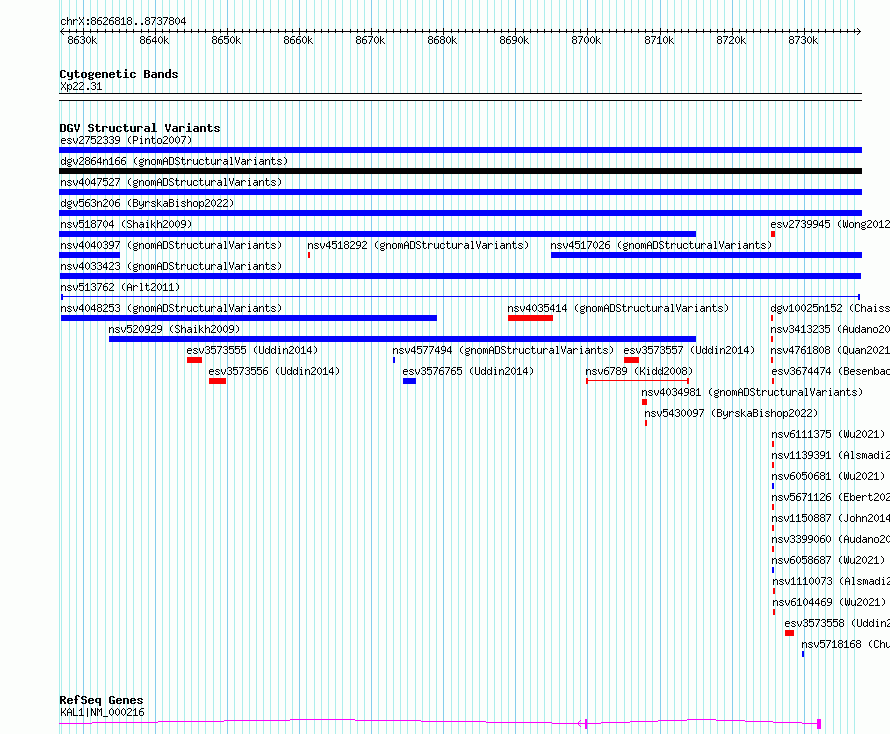The width and height of the screenshot is (890, 734).
Task: Click the nsv4518292 variant label
Action: (418, 245)
